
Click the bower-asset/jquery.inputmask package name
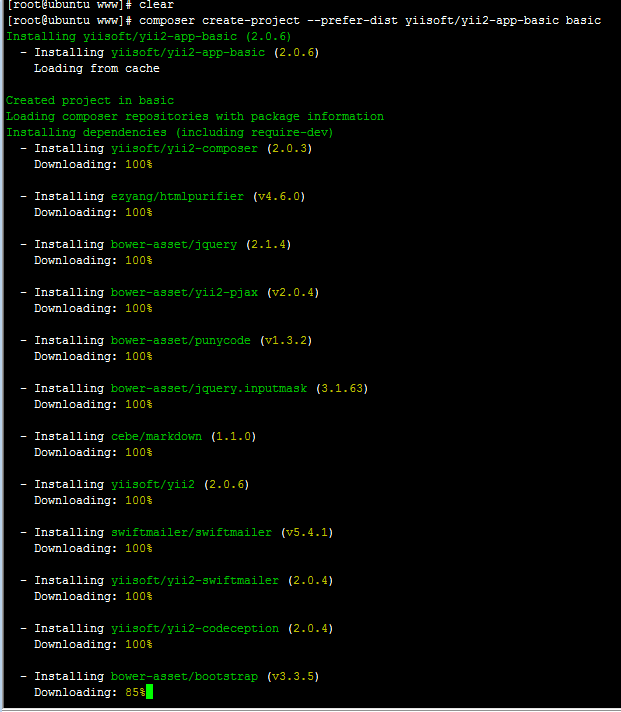209,388
